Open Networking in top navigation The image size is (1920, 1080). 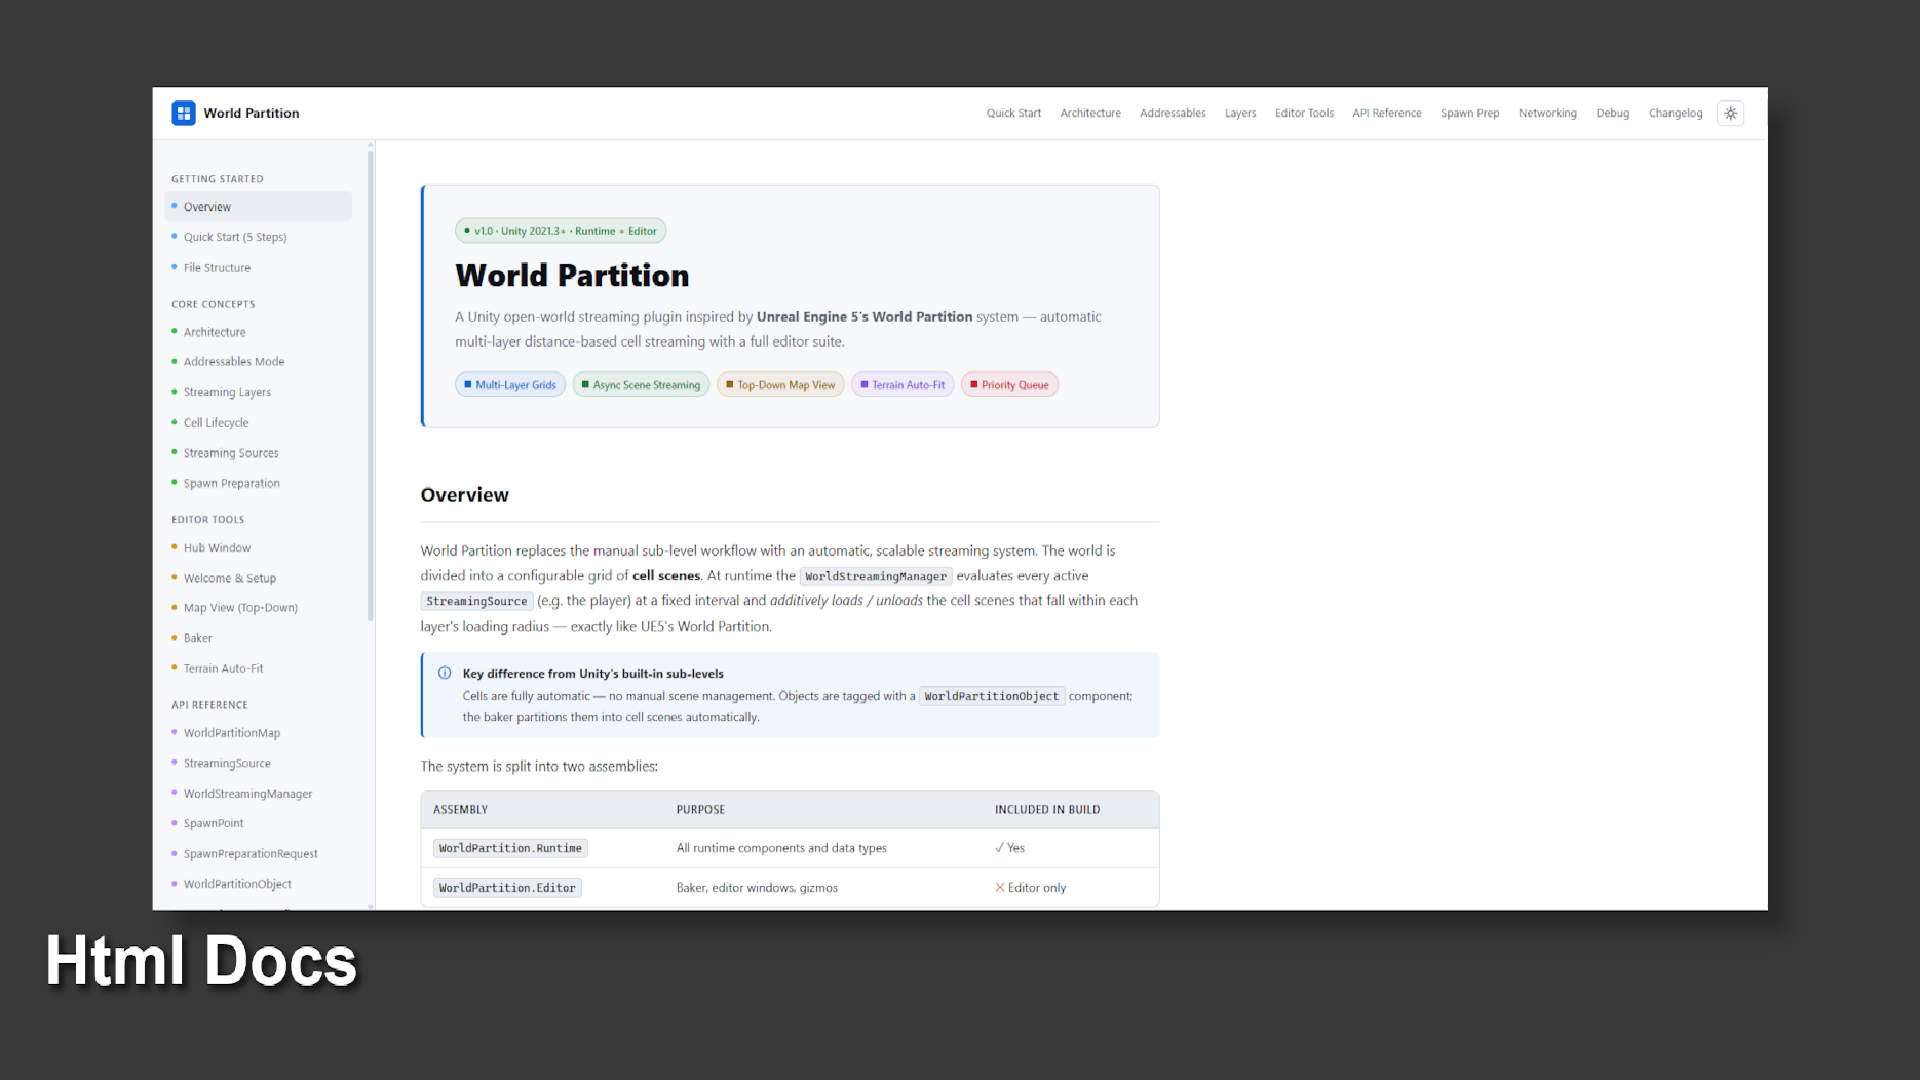pyautogui.click(x=1547, y=113)
